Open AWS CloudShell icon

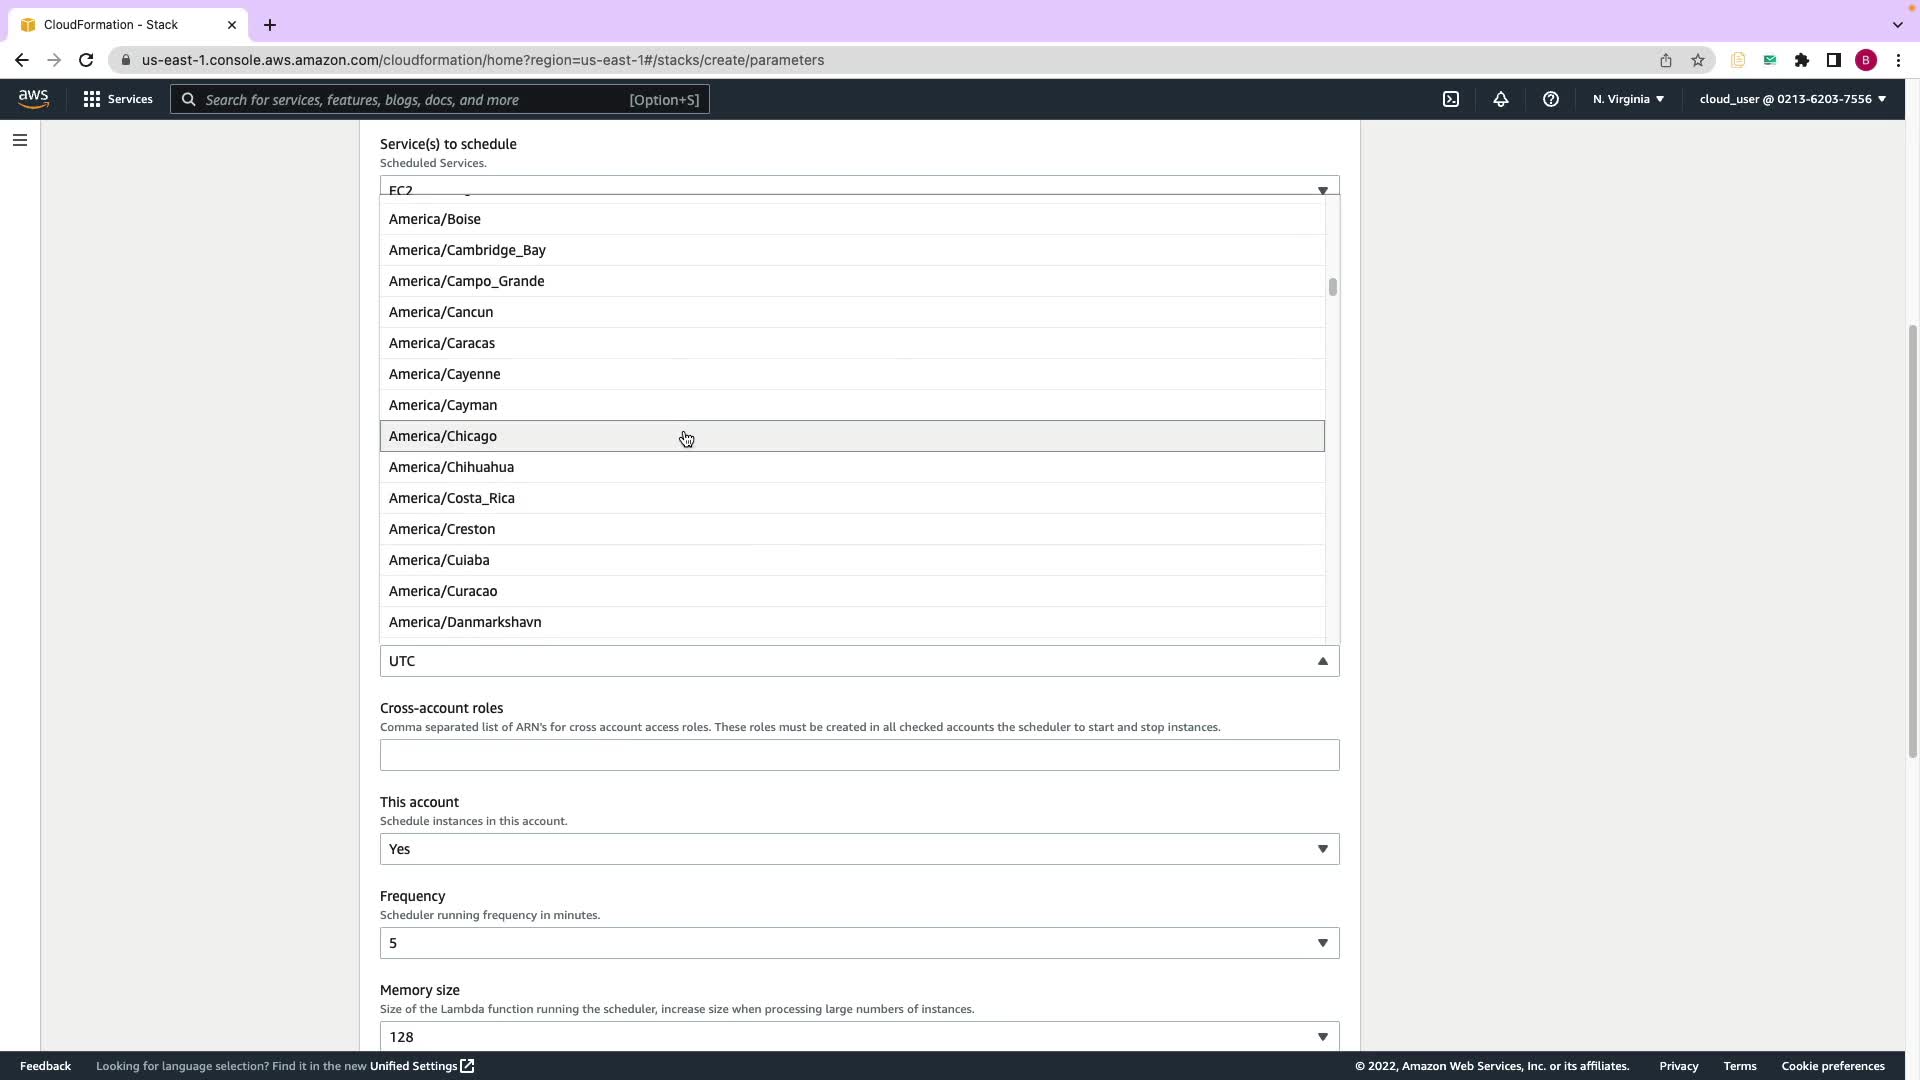(1451, 99)
